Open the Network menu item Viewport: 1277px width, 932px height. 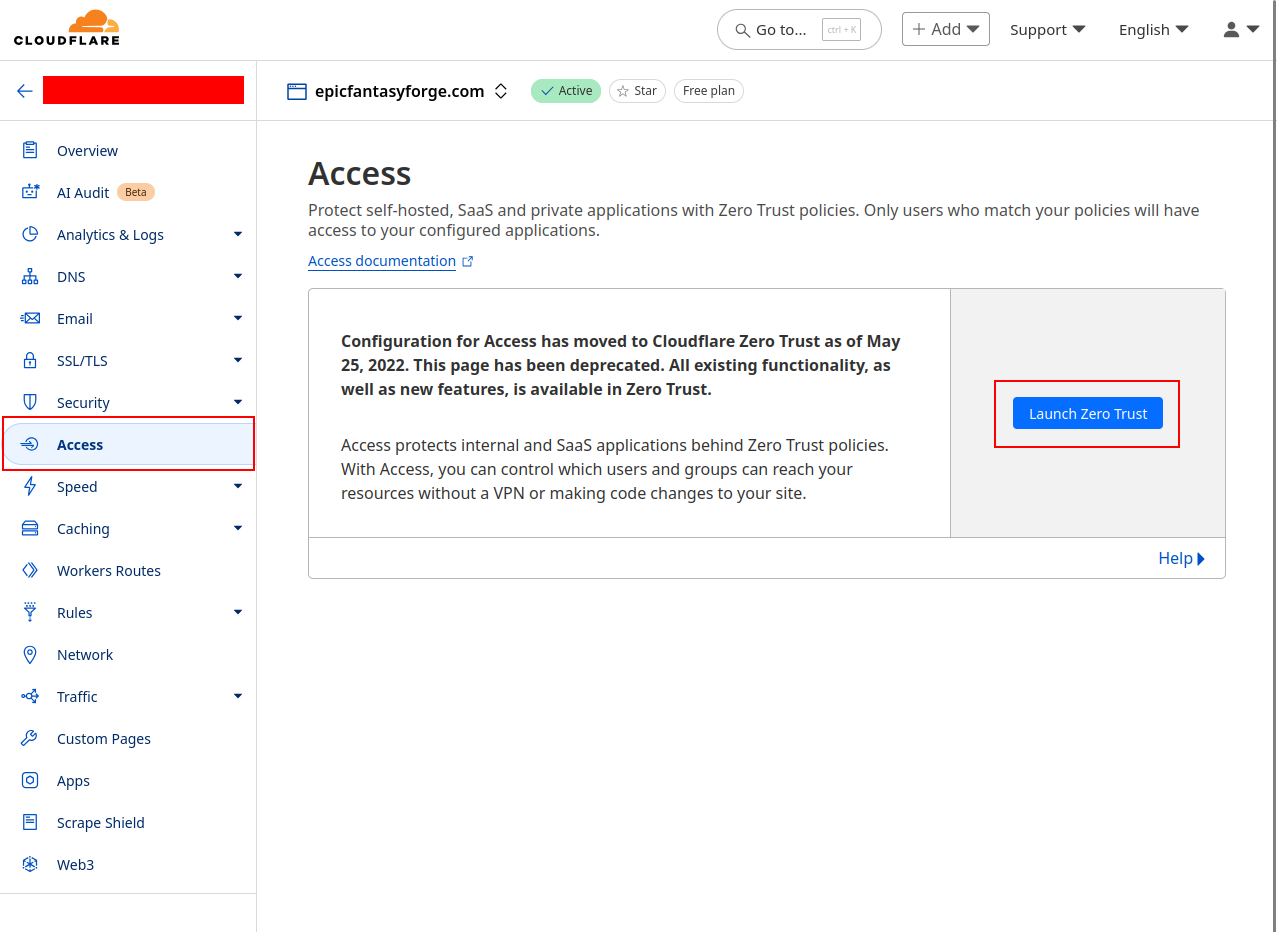(85, 654)
